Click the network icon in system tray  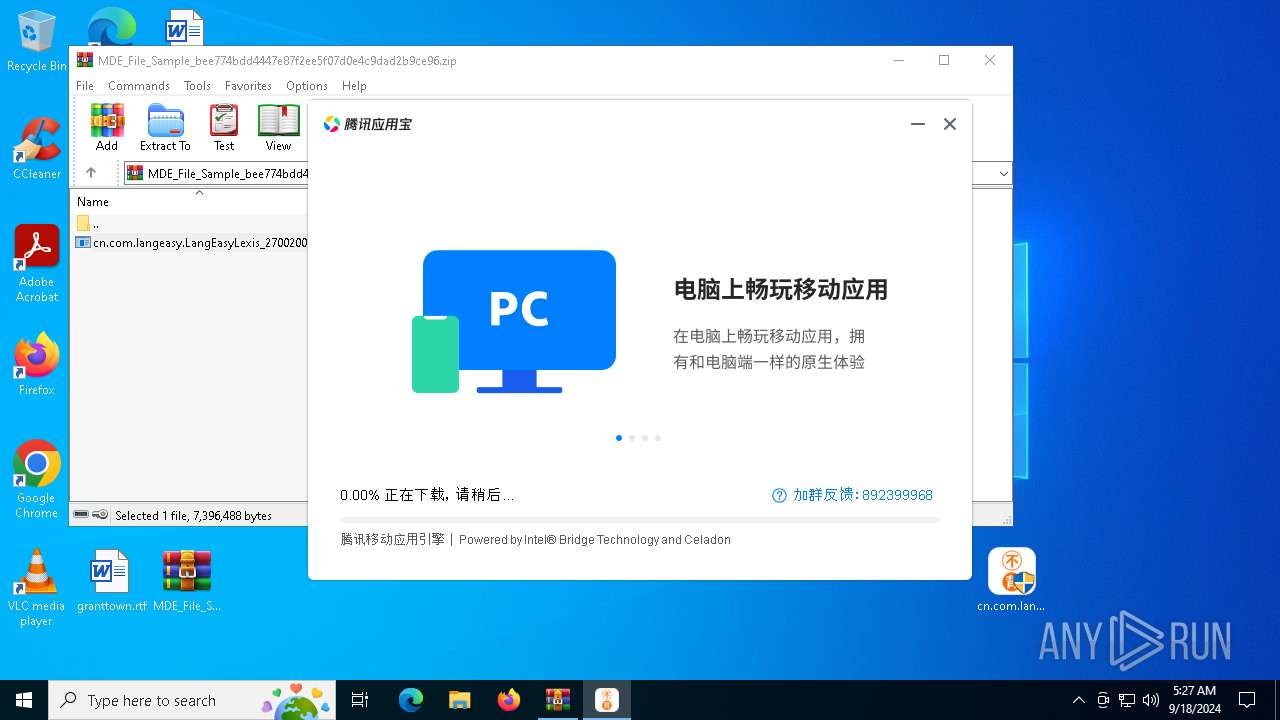click(1127, 700)
